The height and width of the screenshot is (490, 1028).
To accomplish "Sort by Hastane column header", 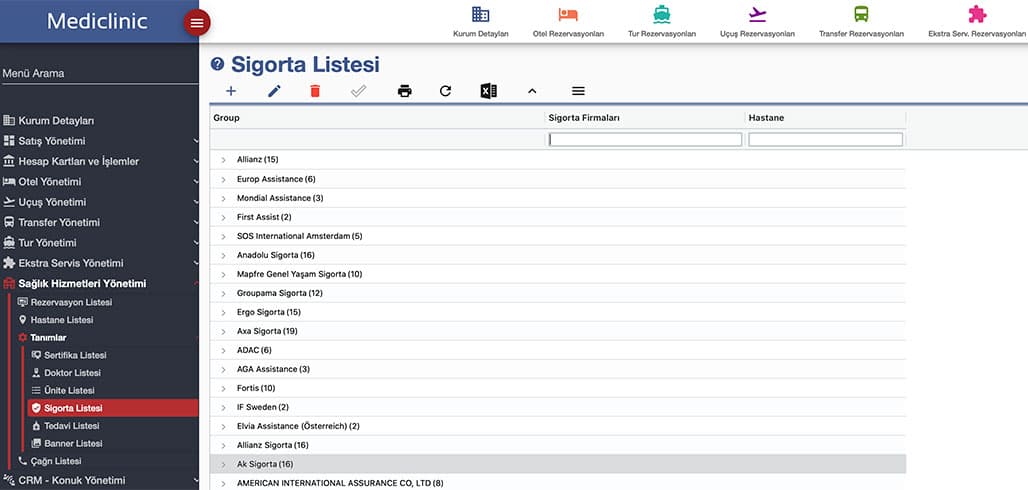I will pyautogui.click(x=766, y=118).
